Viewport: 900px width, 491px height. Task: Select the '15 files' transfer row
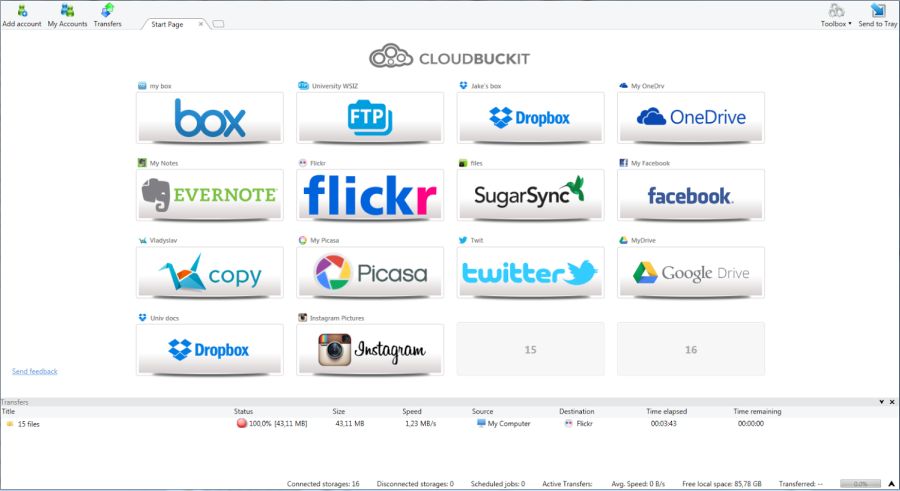pyautogui.click(x=450, y=424)
